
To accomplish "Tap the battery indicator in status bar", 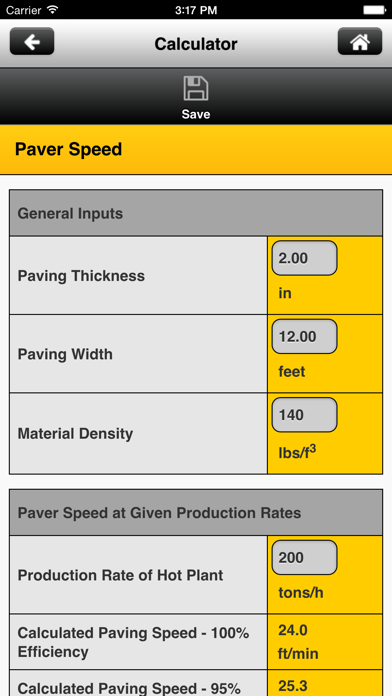I will pos(373,9).
